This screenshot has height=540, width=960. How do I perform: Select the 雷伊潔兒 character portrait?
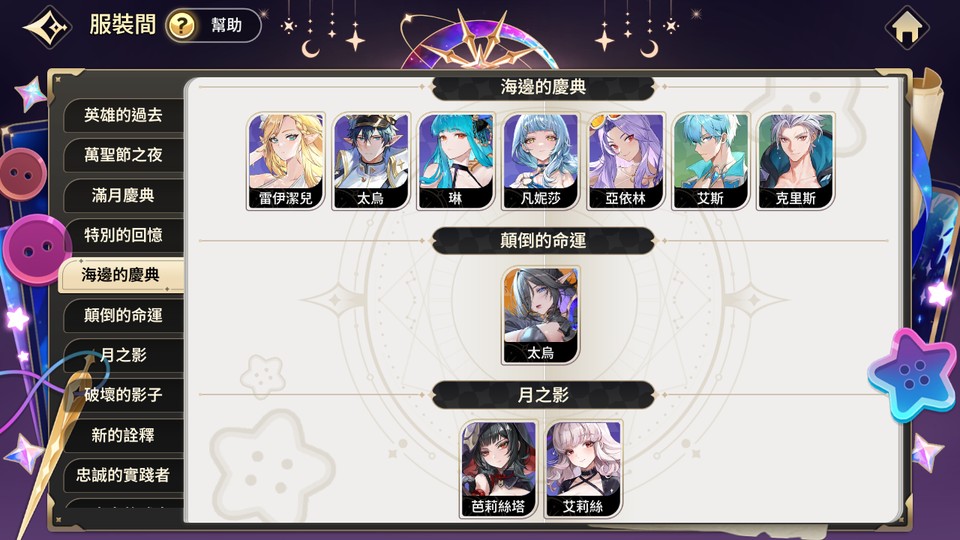[x=286, y=161]
